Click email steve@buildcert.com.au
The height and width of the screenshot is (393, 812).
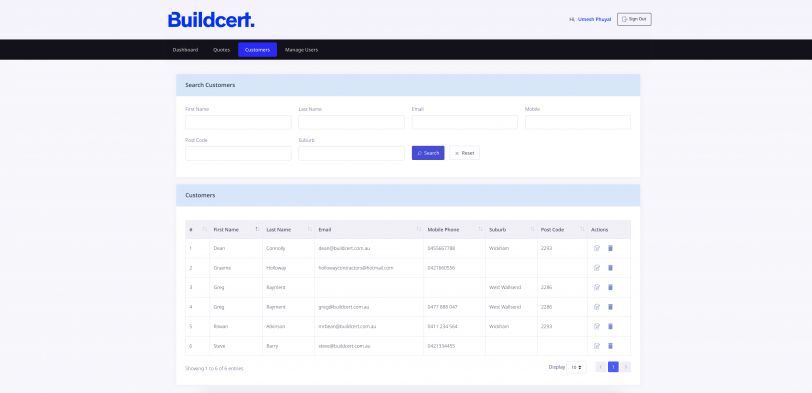click(344, 346)
